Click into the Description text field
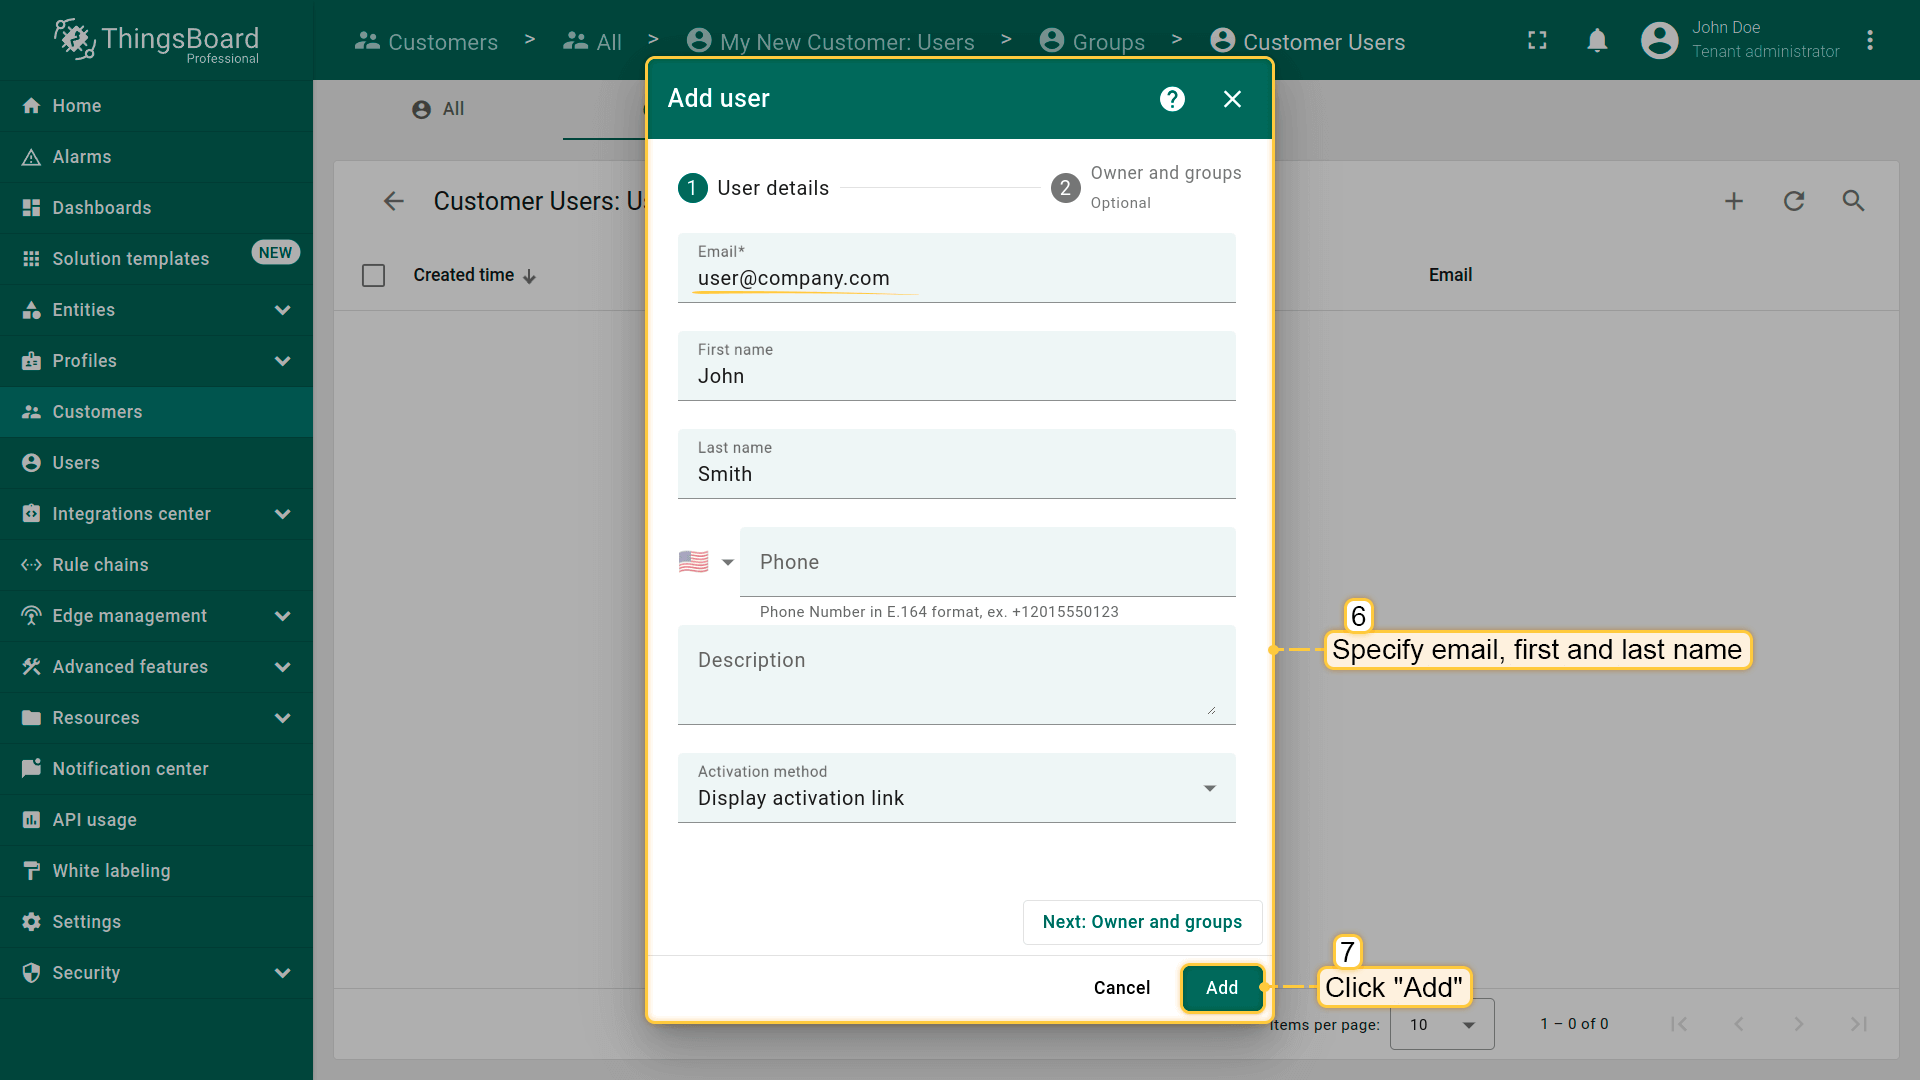Image resolution: width=1920 pixels, height=1080 pixels. pos(956,674)
